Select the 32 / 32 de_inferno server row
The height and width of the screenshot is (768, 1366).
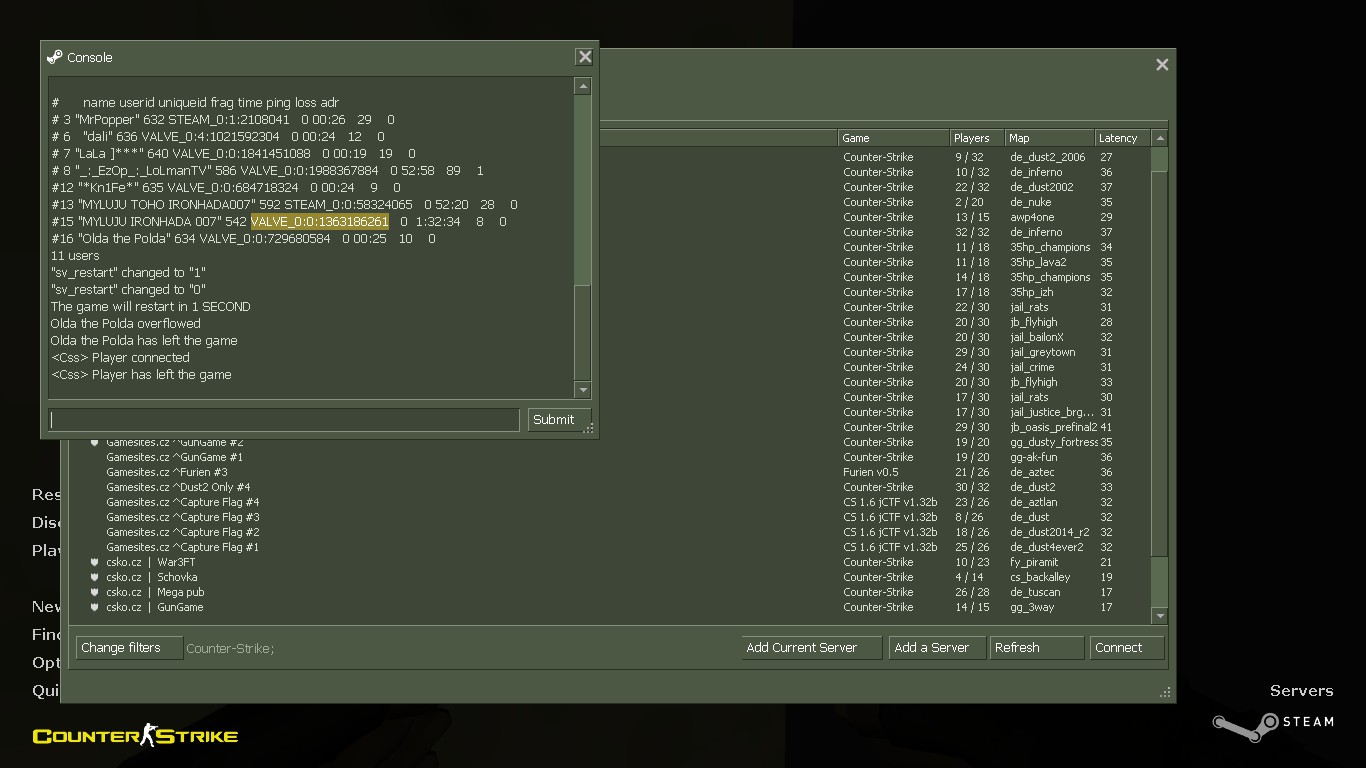tap(875, 232)
